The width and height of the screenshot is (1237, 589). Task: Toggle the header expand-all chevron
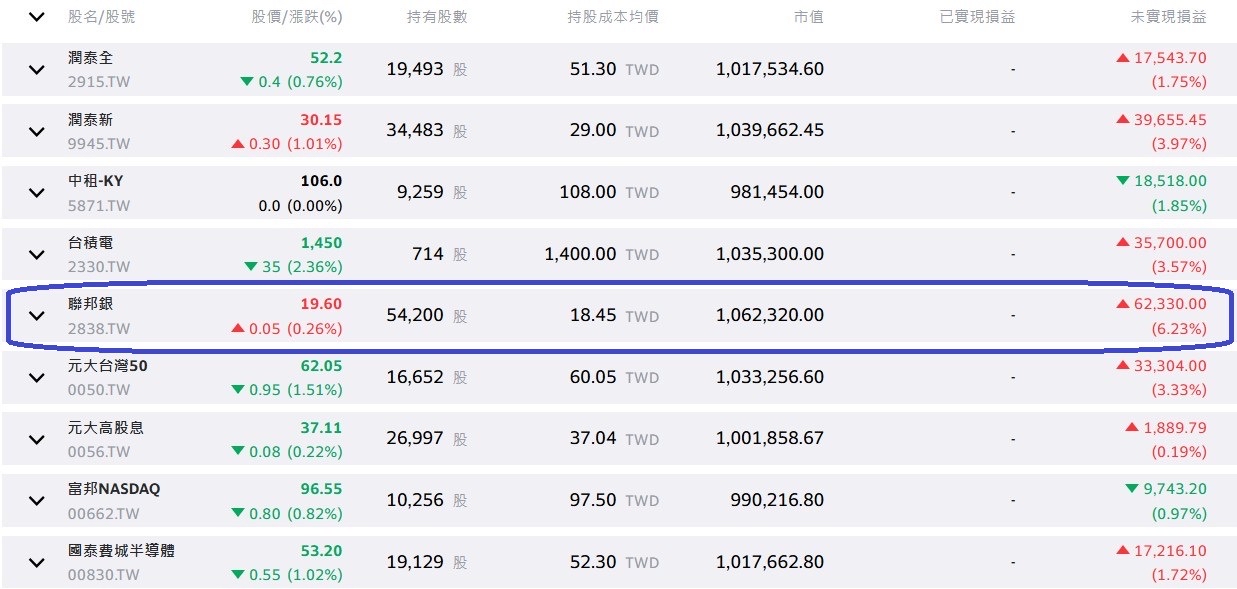click(x=37, y=17)
